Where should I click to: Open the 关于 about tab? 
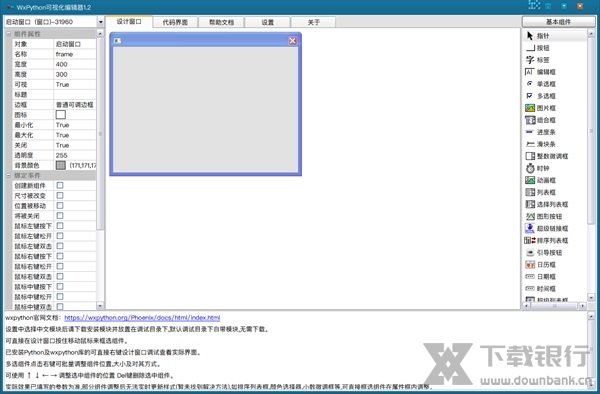[x=313, y=22]
